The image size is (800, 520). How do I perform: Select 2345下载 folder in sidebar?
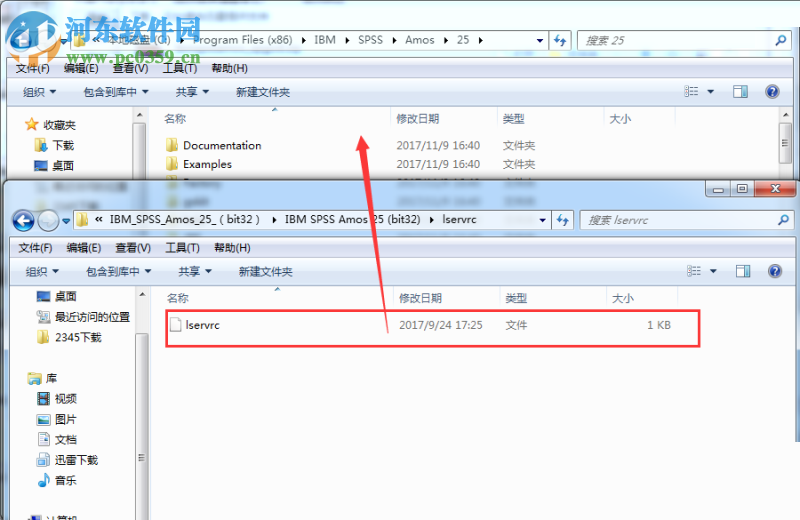coord(69,337)
